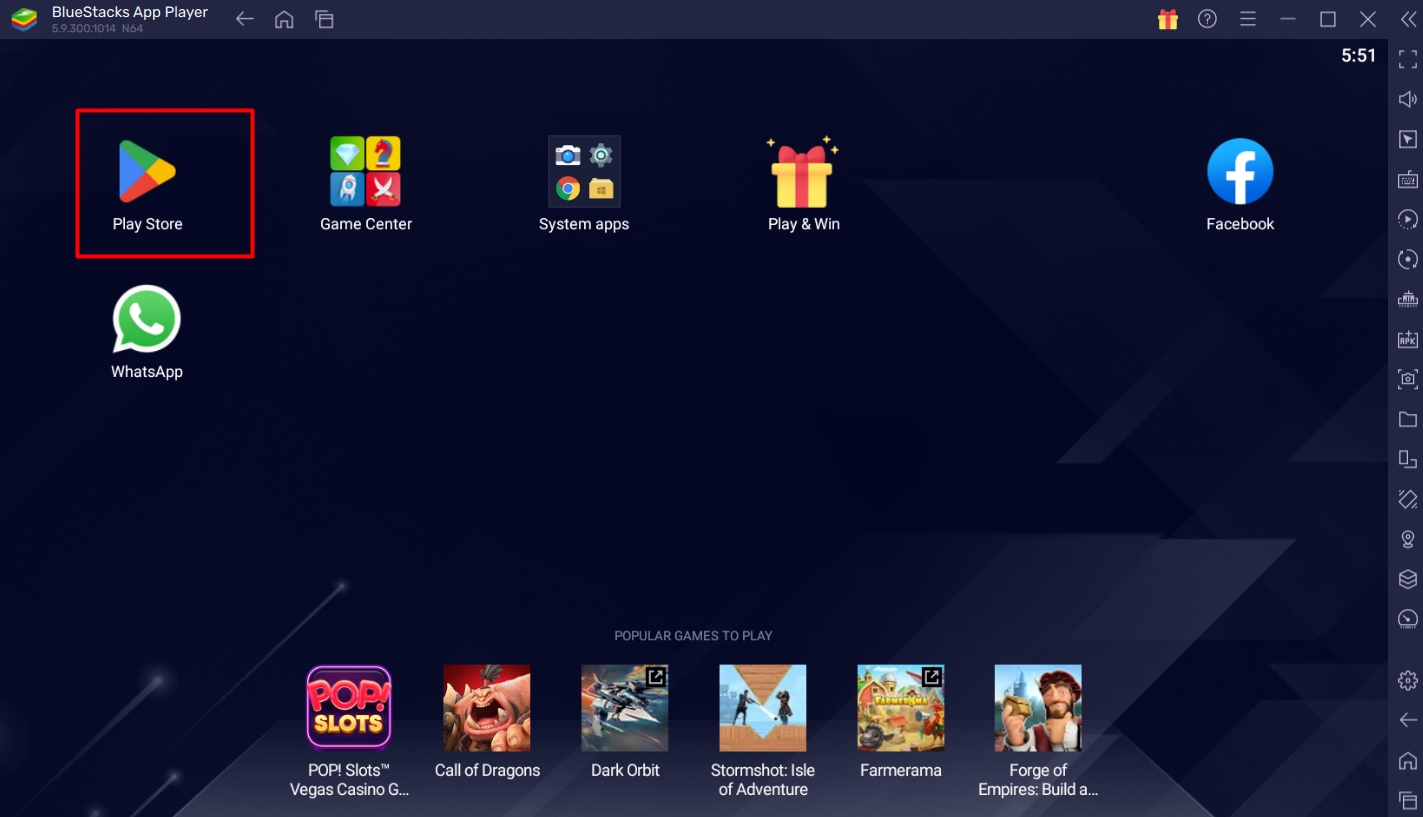Open the hamburger menu
This screenshot has height=817, width=1423.
[1248, 19]
